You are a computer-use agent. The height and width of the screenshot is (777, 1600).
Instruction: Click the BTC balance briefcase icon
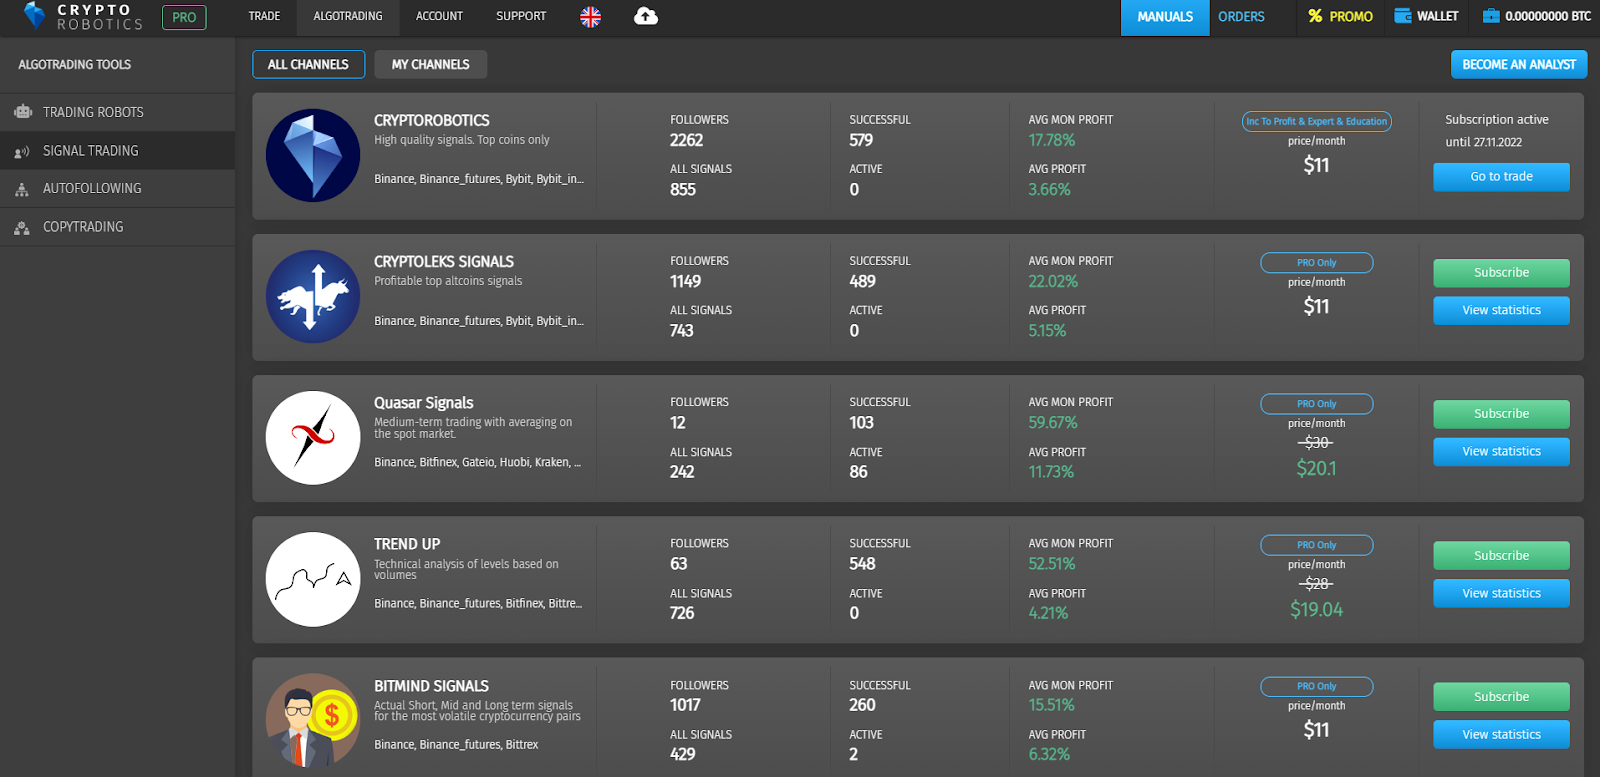click(1491, 16)
